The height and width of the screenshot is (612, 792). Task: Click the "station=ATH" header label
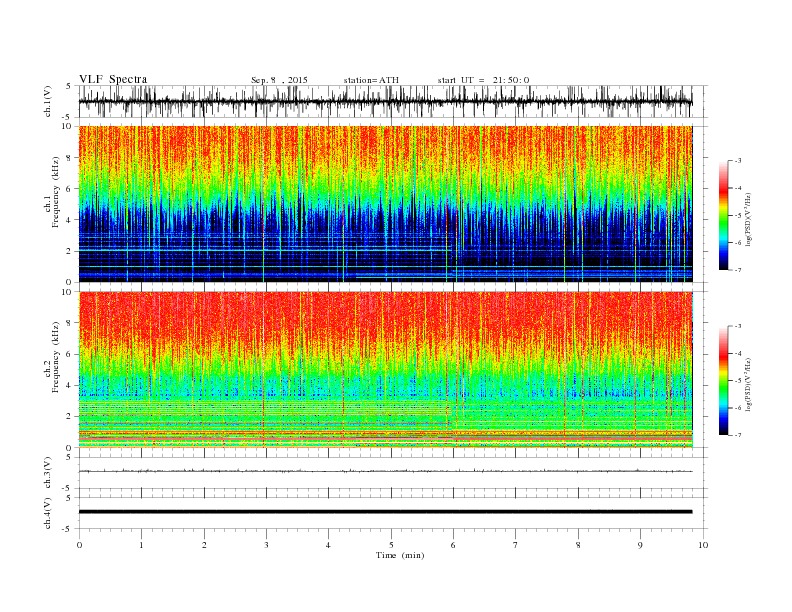[x=371, y=80]
